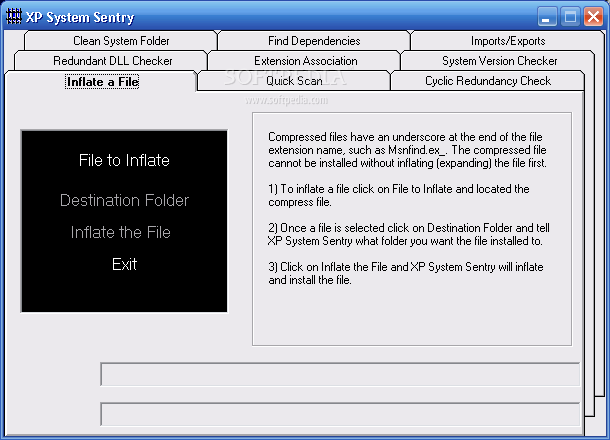Image resolution: width=610 pixels, height=440 pixels.
Task: Click the upper empty path field
Action: pos(340,374)
